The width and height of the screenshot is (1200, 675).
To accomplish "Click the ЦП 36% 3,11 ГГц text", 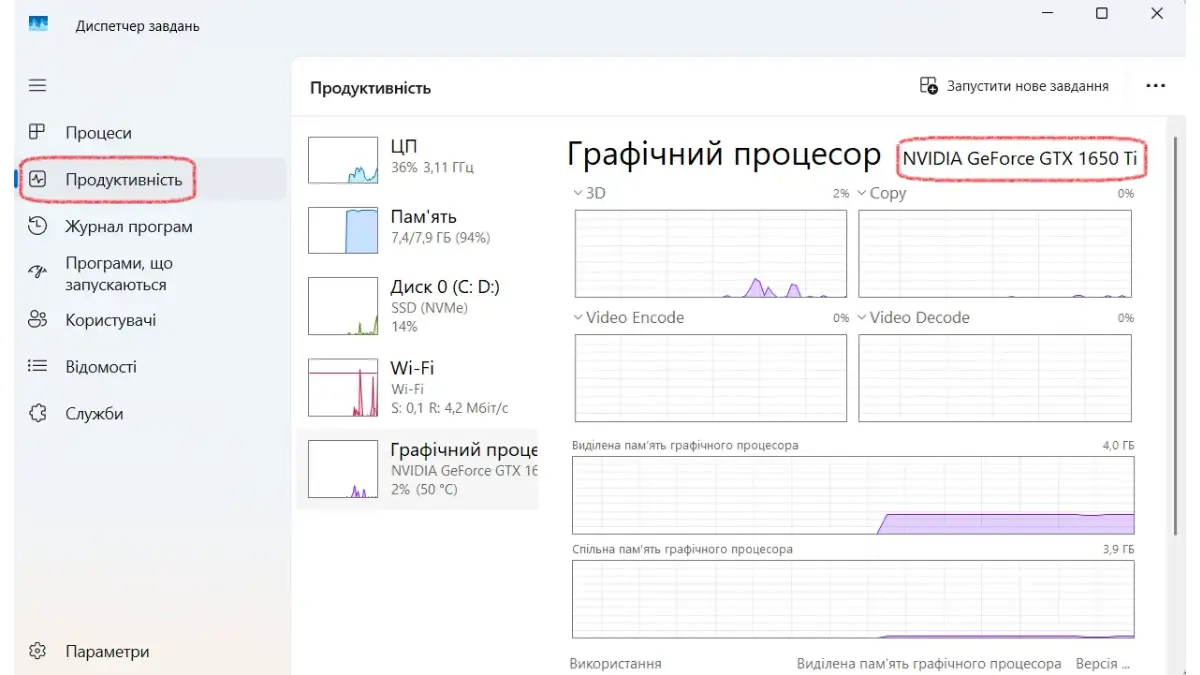I will point(432,167).
